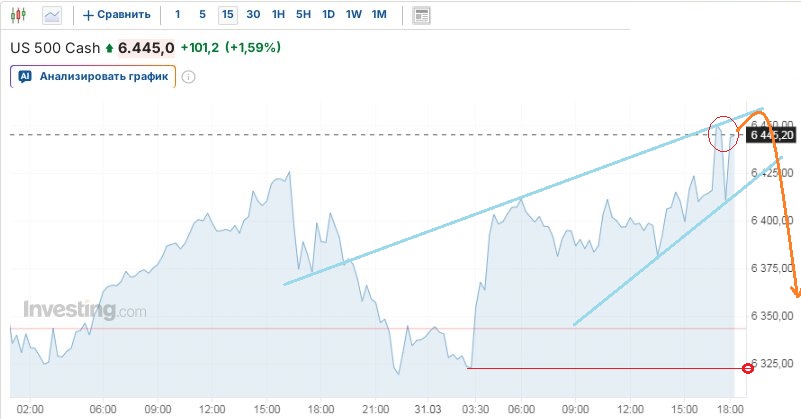The height and width of the screenshot is (419, 801).
Task: Select the 5 minute timeframe
Action: click(x=202, y=15)
